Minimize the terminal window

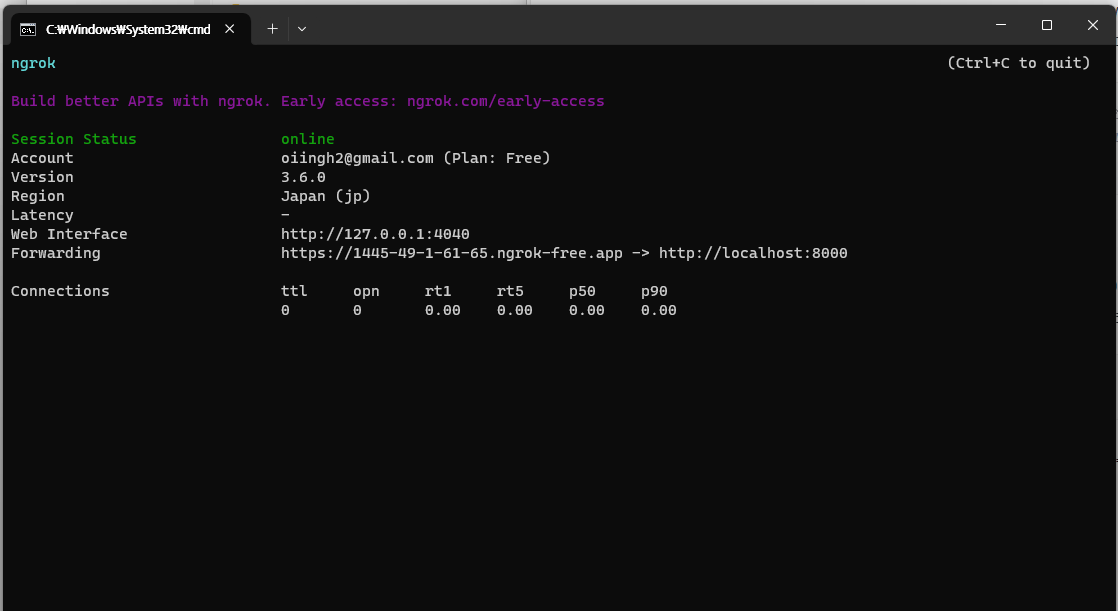click(x=1001, y=25)
